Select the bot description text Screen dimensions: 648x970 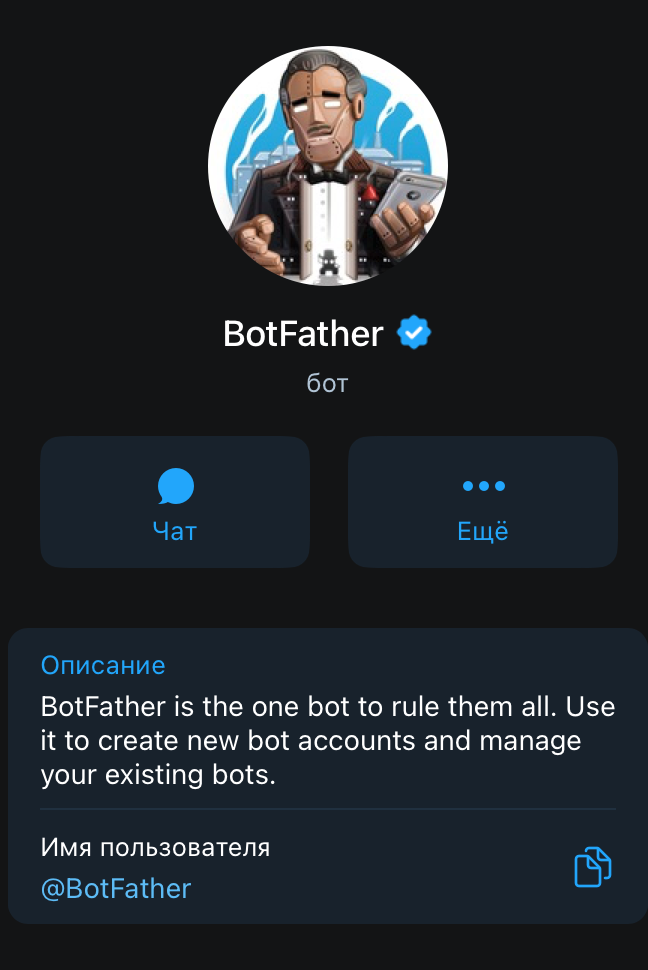(x=325, y=740)
